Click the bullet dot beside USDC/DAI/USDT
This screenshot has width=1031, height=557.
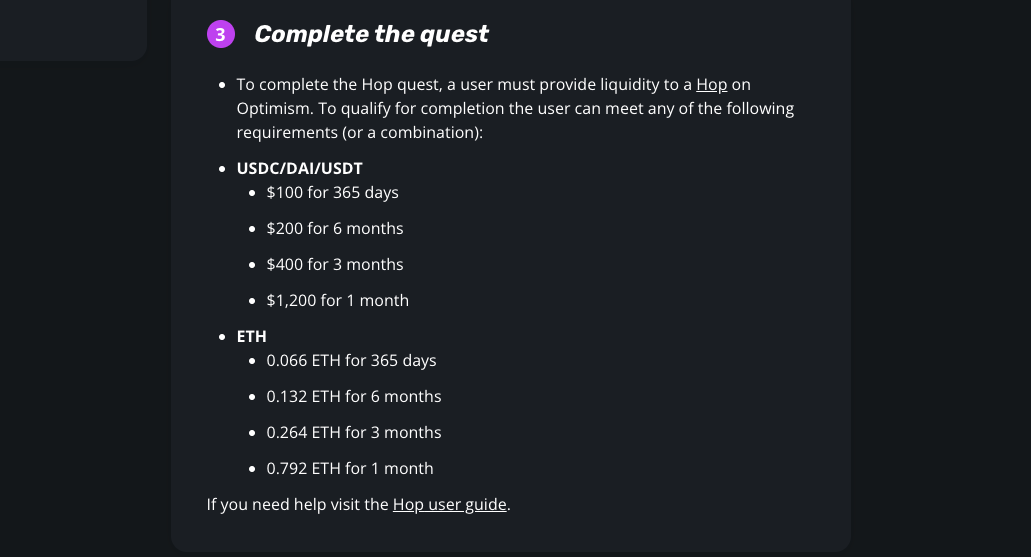coord(222,169)
